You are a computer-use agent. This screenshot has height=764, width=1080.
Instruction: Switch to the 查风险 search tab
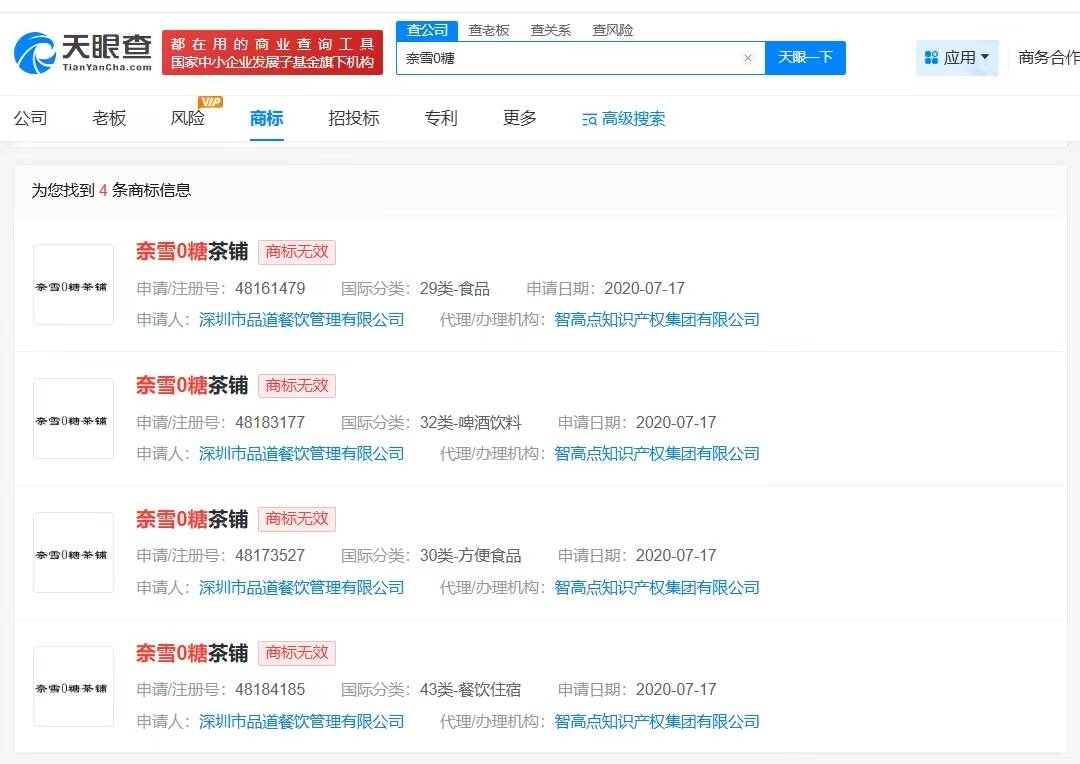(613, 29)
